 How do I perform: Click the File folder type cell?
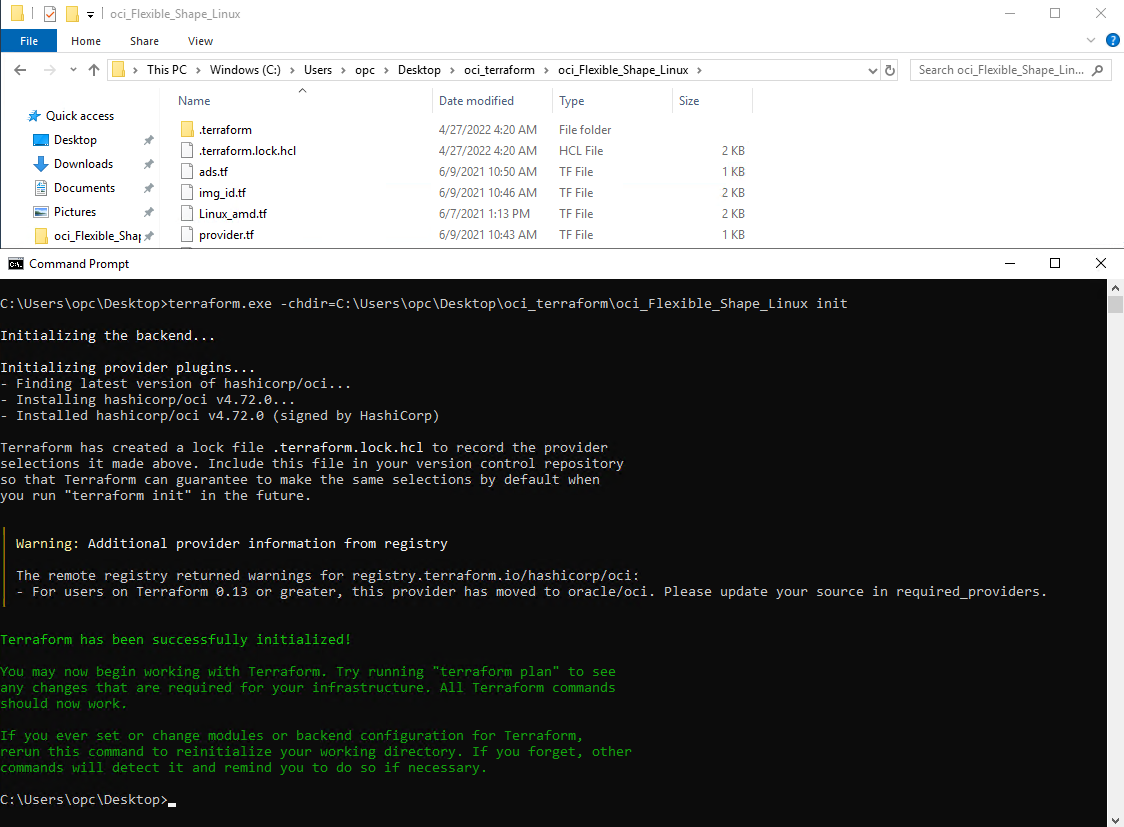(x=585, y=130)
